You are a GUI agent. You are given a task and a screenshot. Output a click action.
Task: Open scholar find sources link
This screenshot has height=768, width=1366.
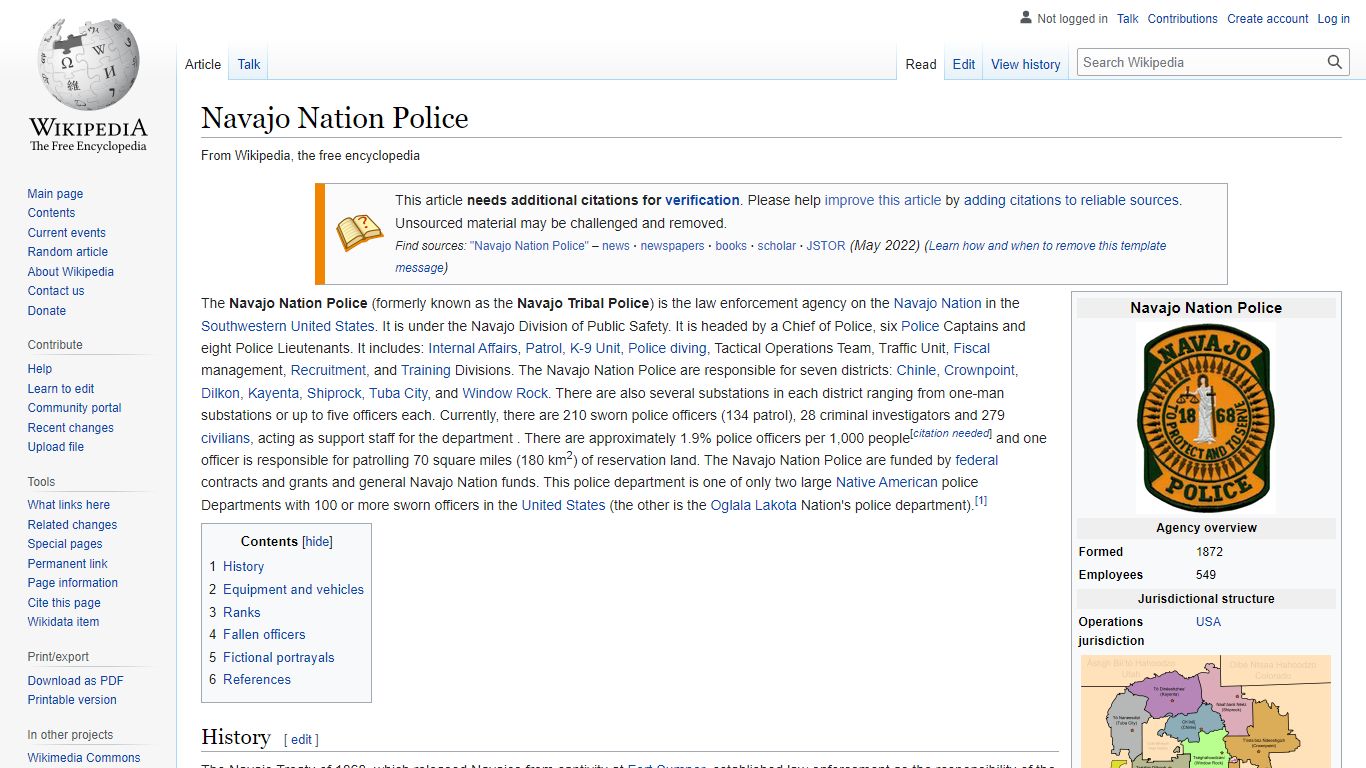coord(777,246)
